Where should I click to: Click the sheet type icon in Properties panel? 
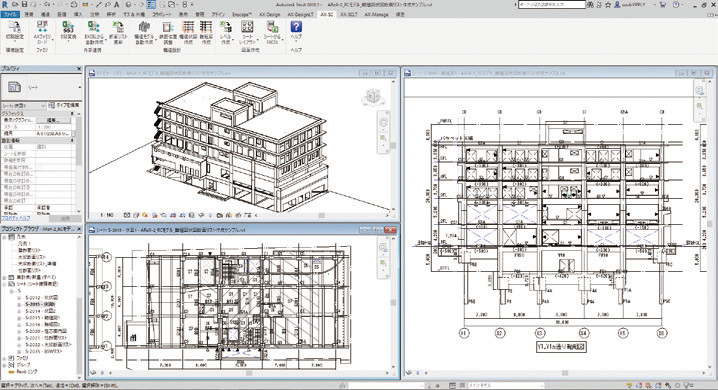point(15,87)
